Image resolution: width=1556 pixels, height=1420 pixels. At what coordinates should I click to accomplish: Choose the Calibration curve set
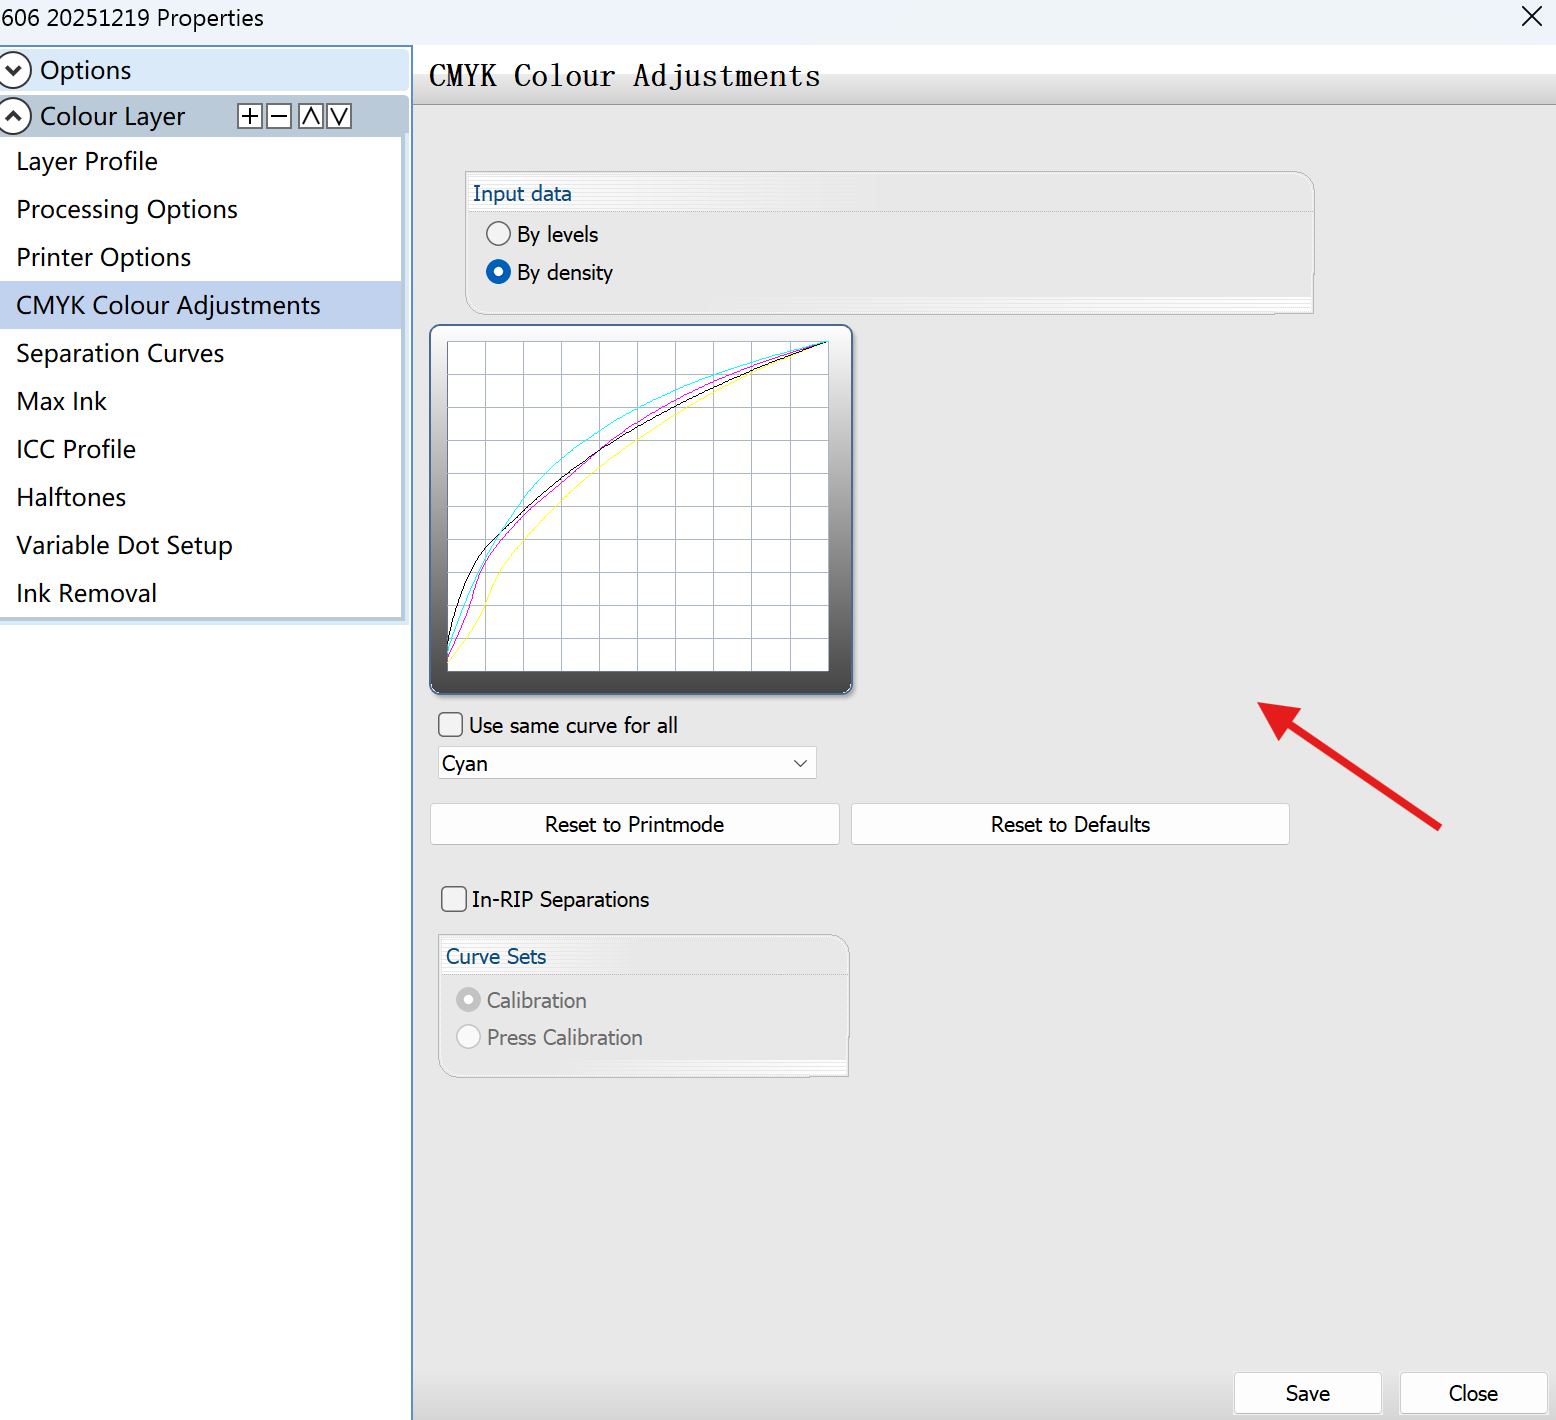pyautogui.click(x=468, y=1000)
